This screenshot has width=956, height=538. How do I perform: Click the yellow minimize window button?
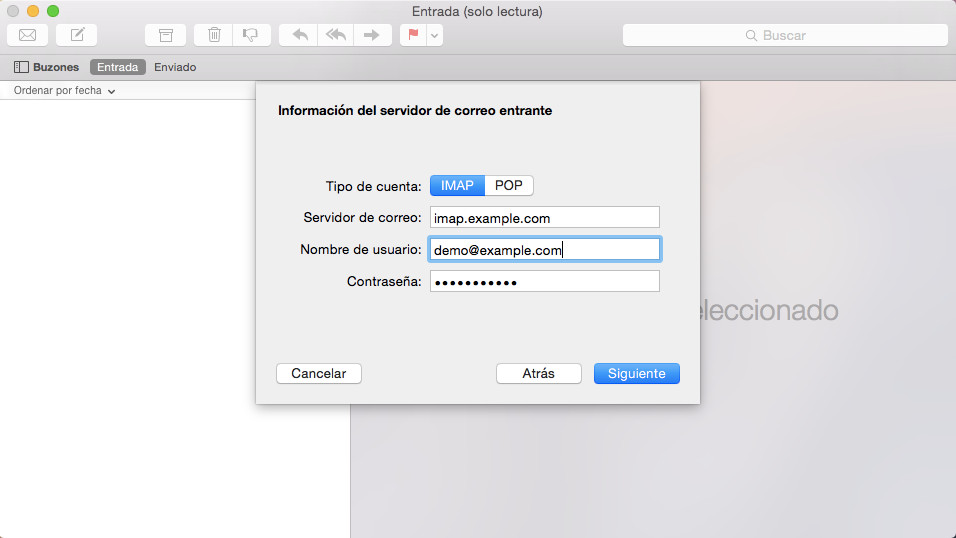33,11
